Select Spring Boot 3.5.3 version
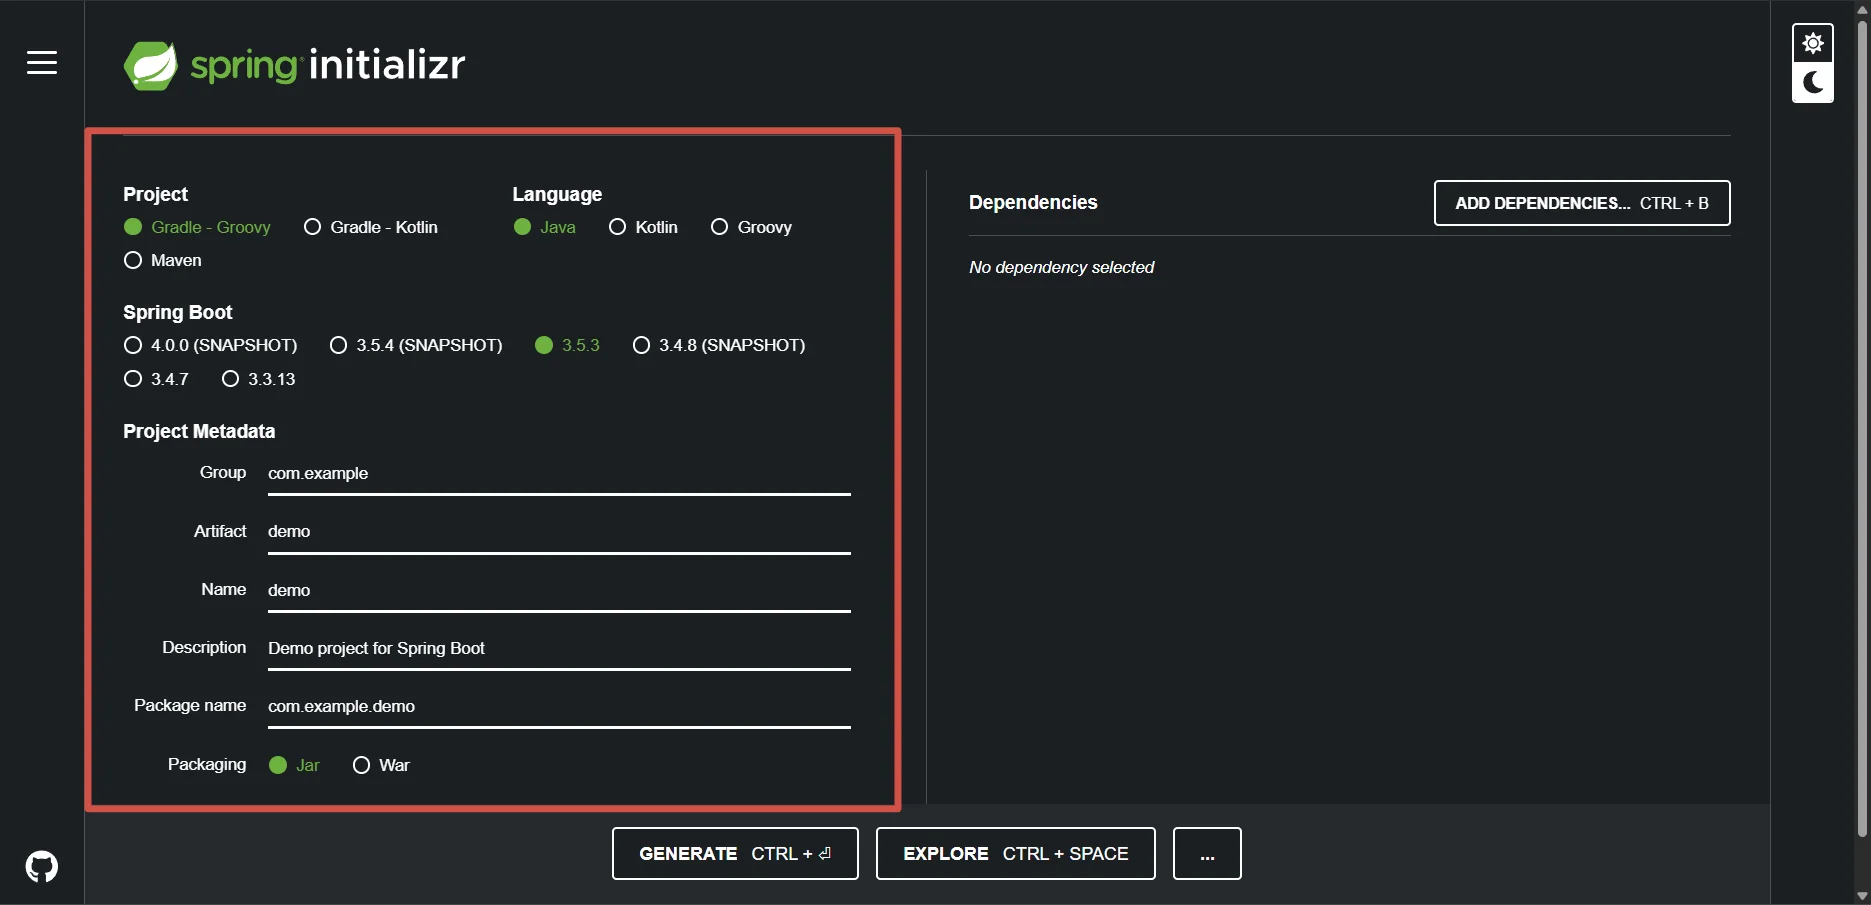 (567, 345)
